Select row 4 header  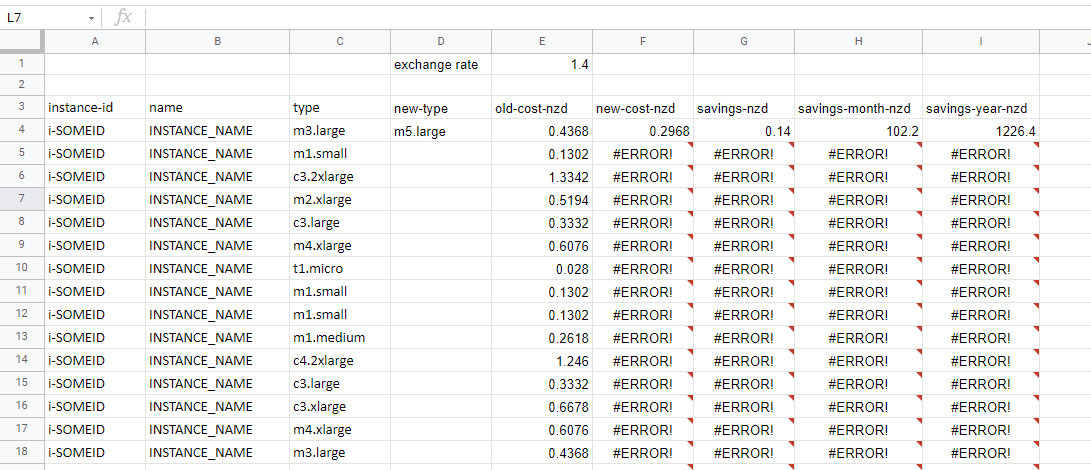(x=21, y=130)
